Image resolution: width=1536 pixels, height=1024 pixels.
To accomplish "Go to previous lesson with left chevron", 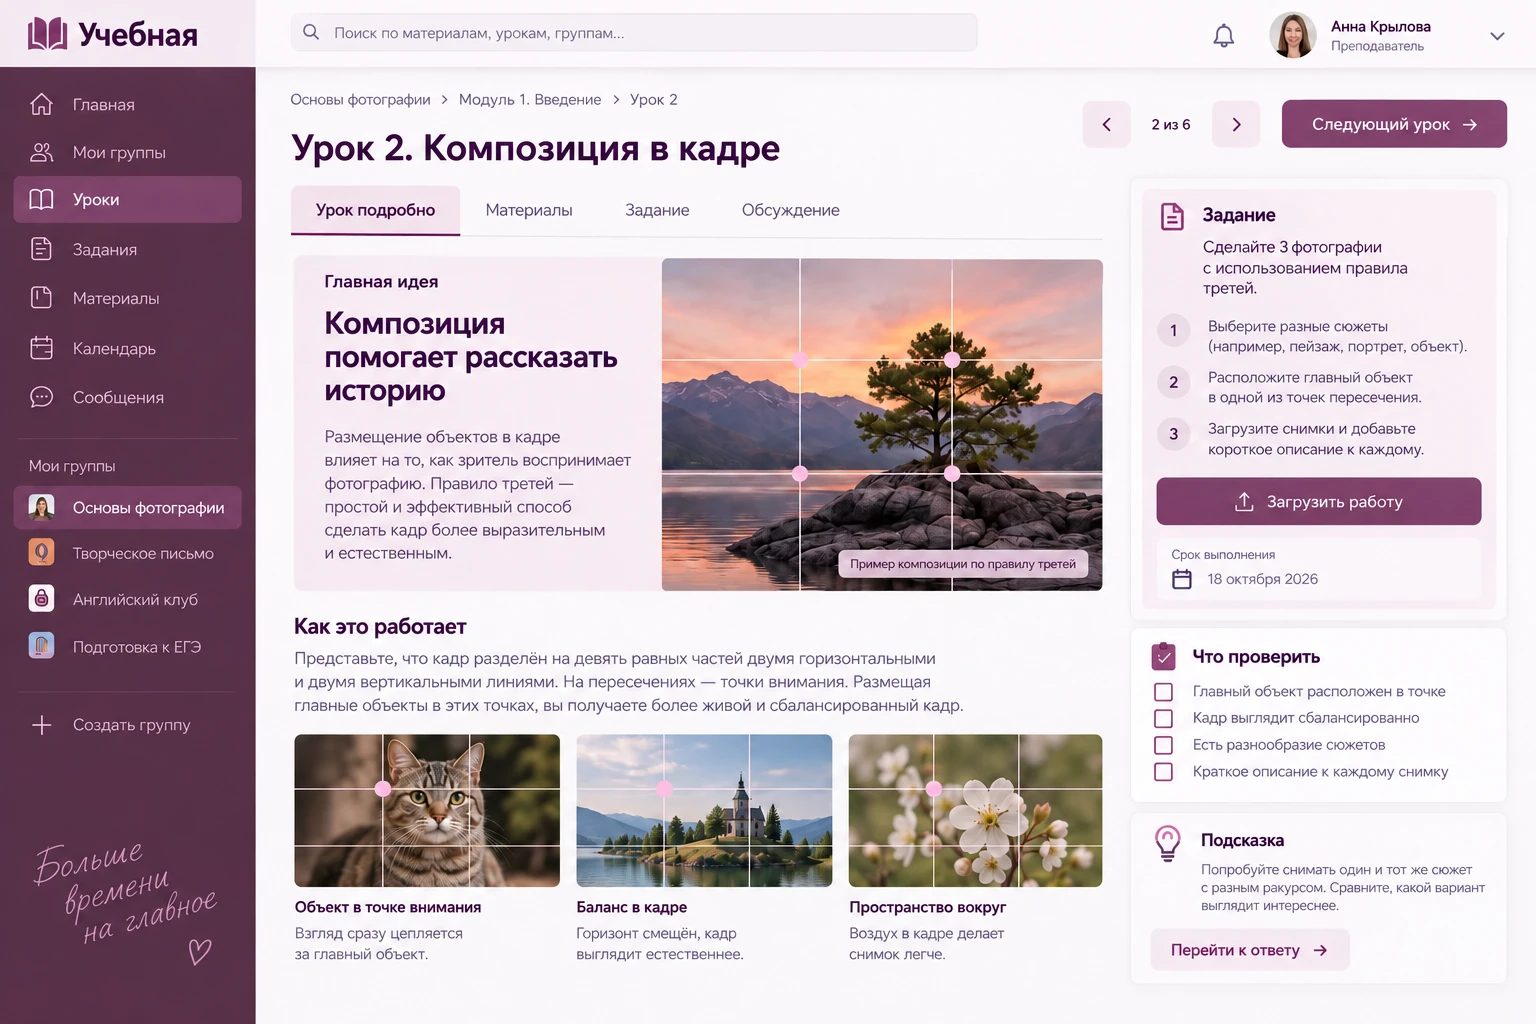I will point(1106,124).
